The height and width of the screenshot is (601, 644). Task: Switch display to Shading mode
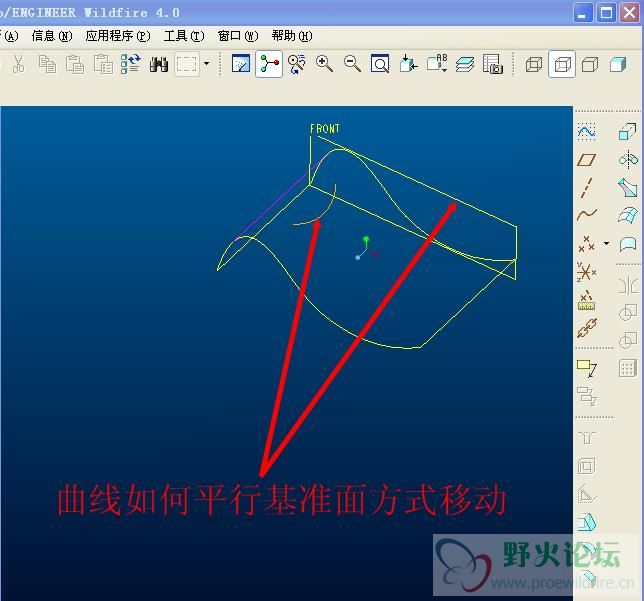coord(618,64)
